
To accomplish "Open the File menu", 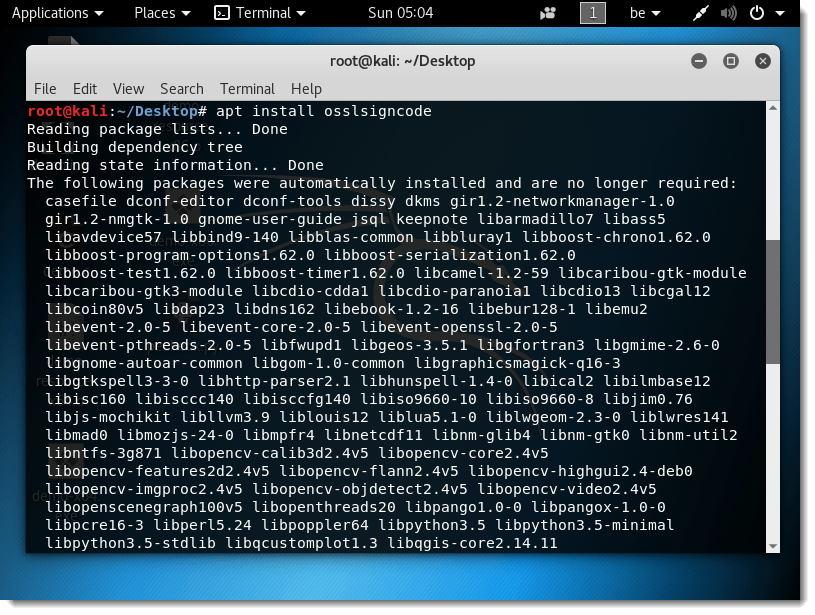I will click(45, 88).
